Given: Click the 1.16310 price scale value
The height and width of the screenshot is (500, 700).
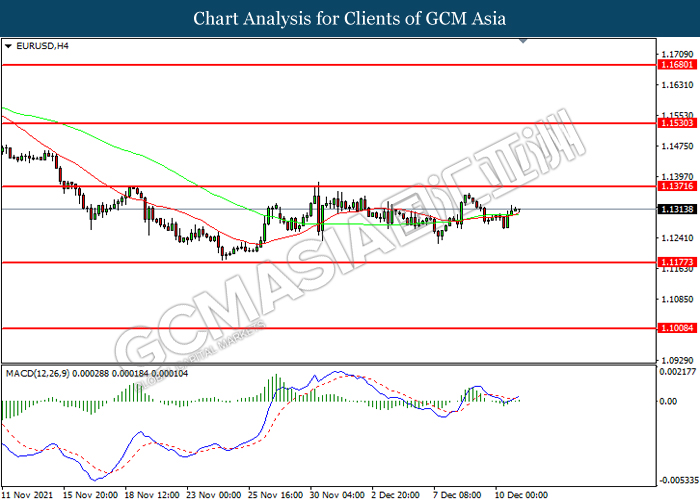Looking at the screenshot, I should (677, 85).
